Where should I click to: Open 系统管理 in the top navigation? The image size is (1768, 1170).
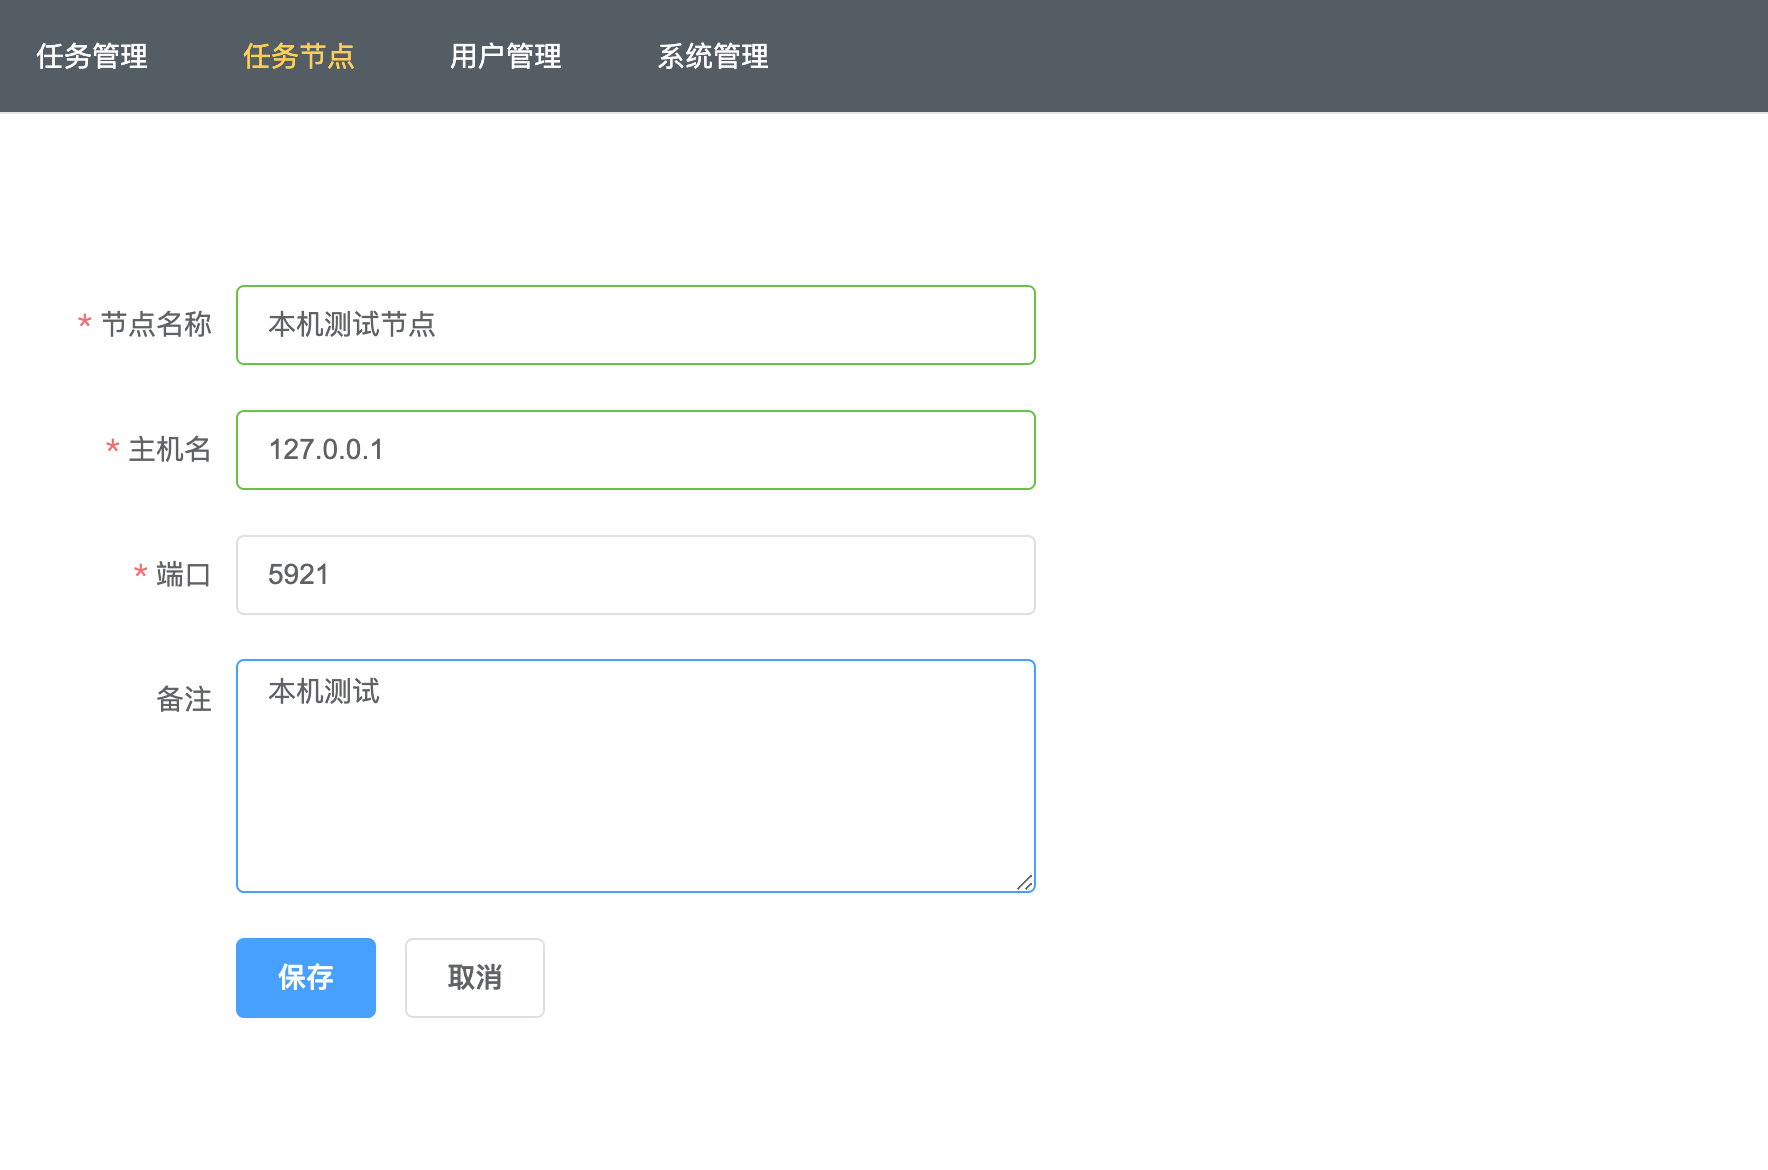tap(713, 56)
